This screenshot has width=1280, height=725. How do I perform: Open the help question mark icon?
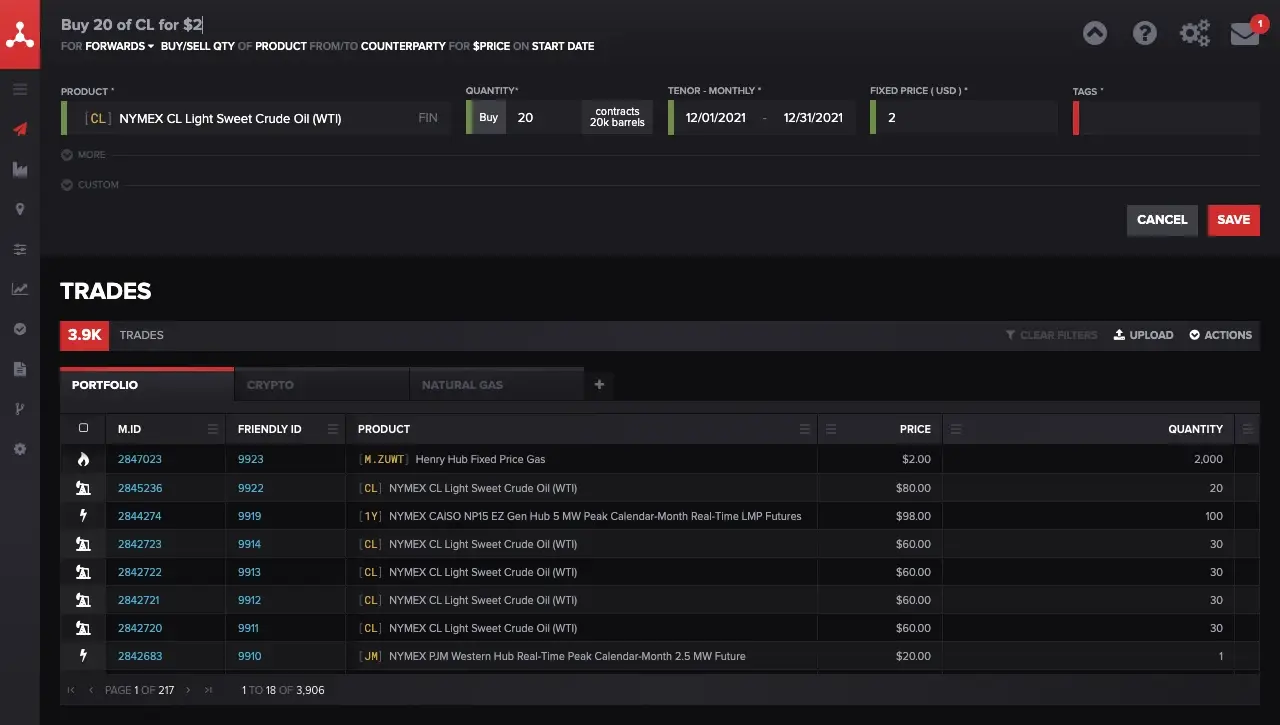click(x=1145, y=33)
